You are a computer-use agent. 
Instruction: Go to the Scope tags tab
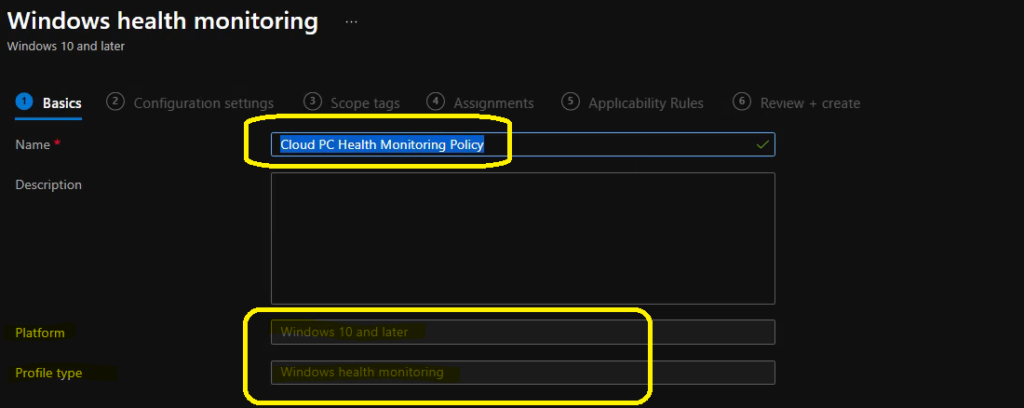[365, 103]
